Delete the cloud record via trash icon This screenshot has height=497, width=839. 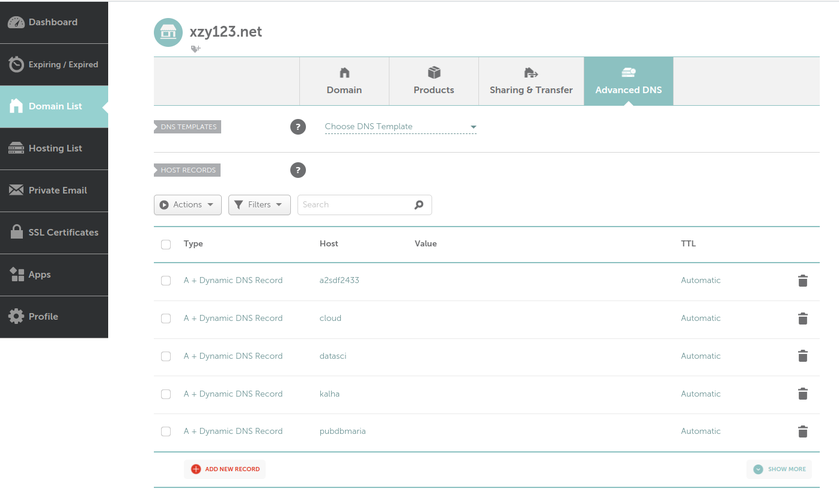803,318
